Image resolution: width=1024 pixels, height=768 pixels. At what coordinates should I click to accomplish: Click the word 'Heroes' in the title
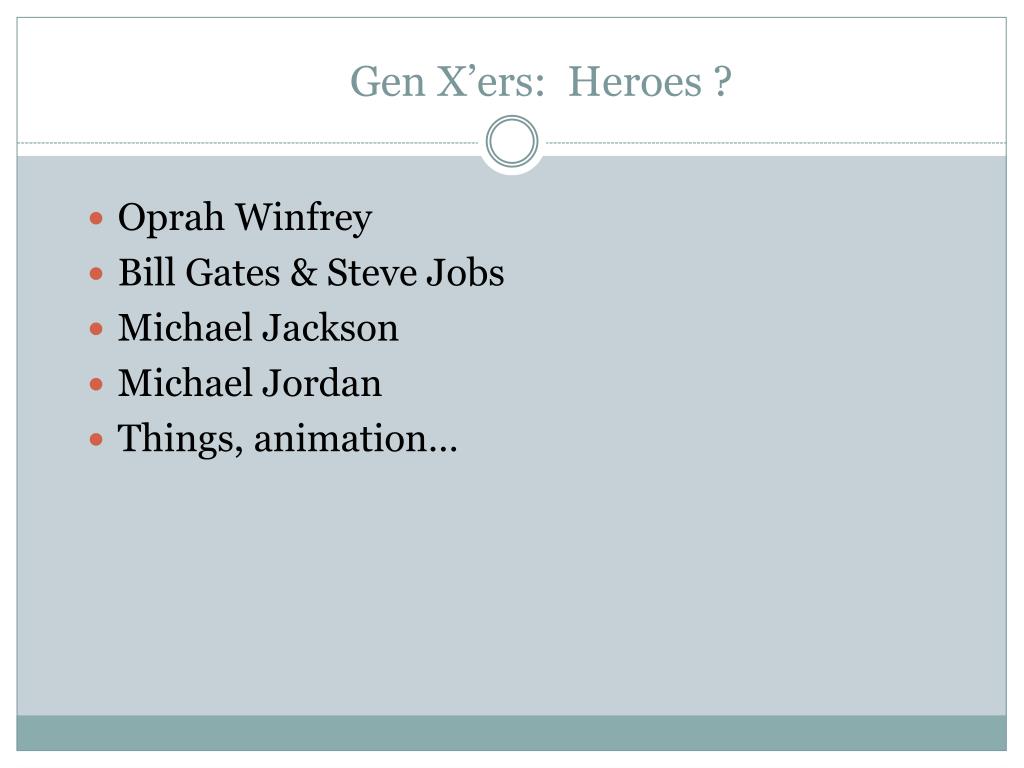coord(635,82)
